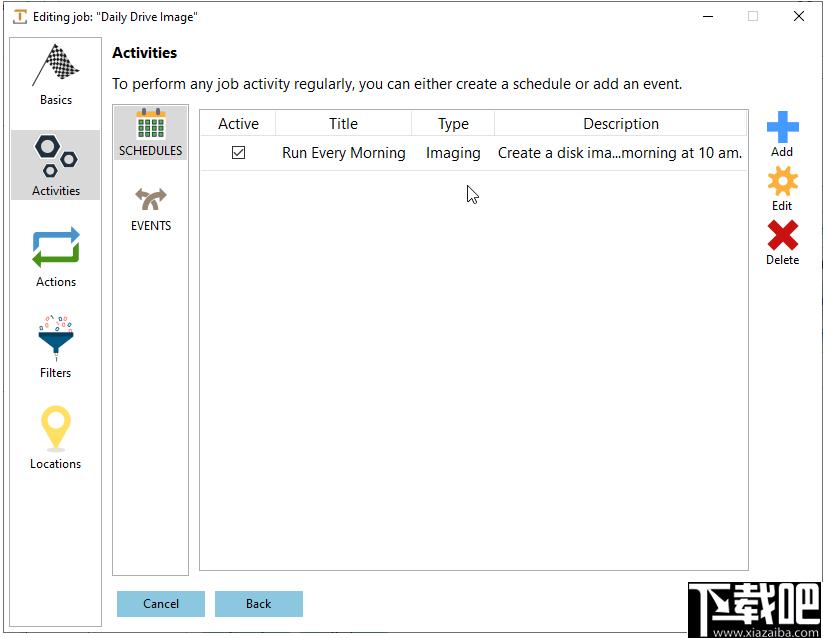Viewport: 823px width, 638px height.
Task: Click the orange gear Edit icon
Action: click(x=782, y=182)
